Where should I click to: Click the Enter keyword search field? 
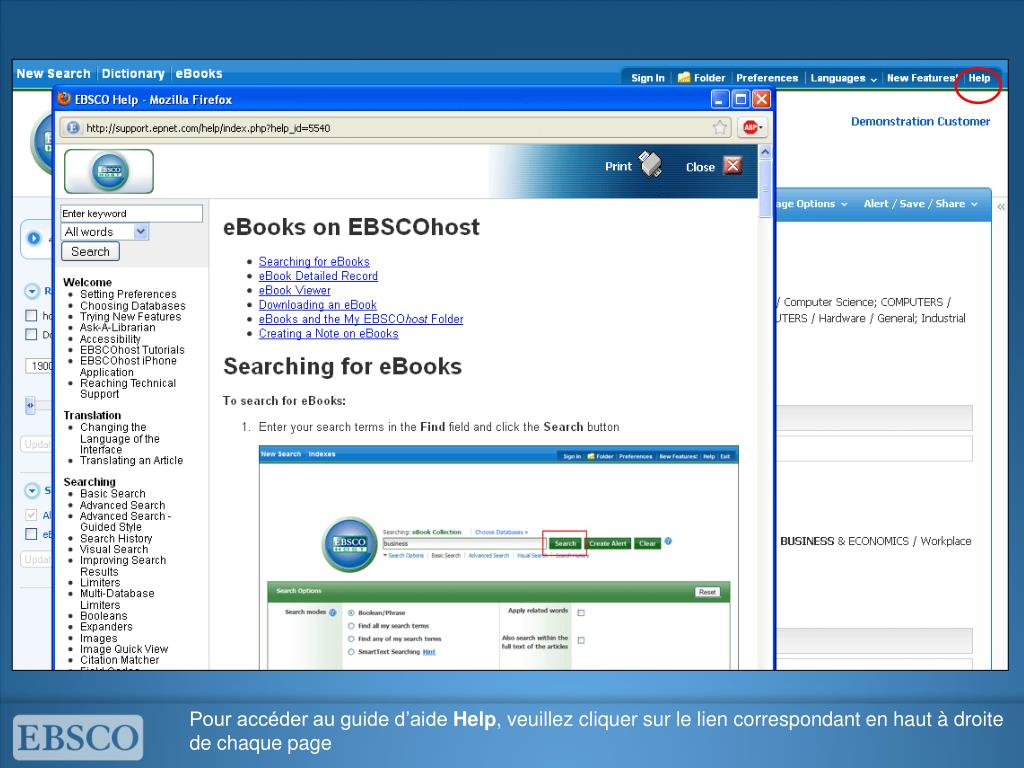coord(131,214)
